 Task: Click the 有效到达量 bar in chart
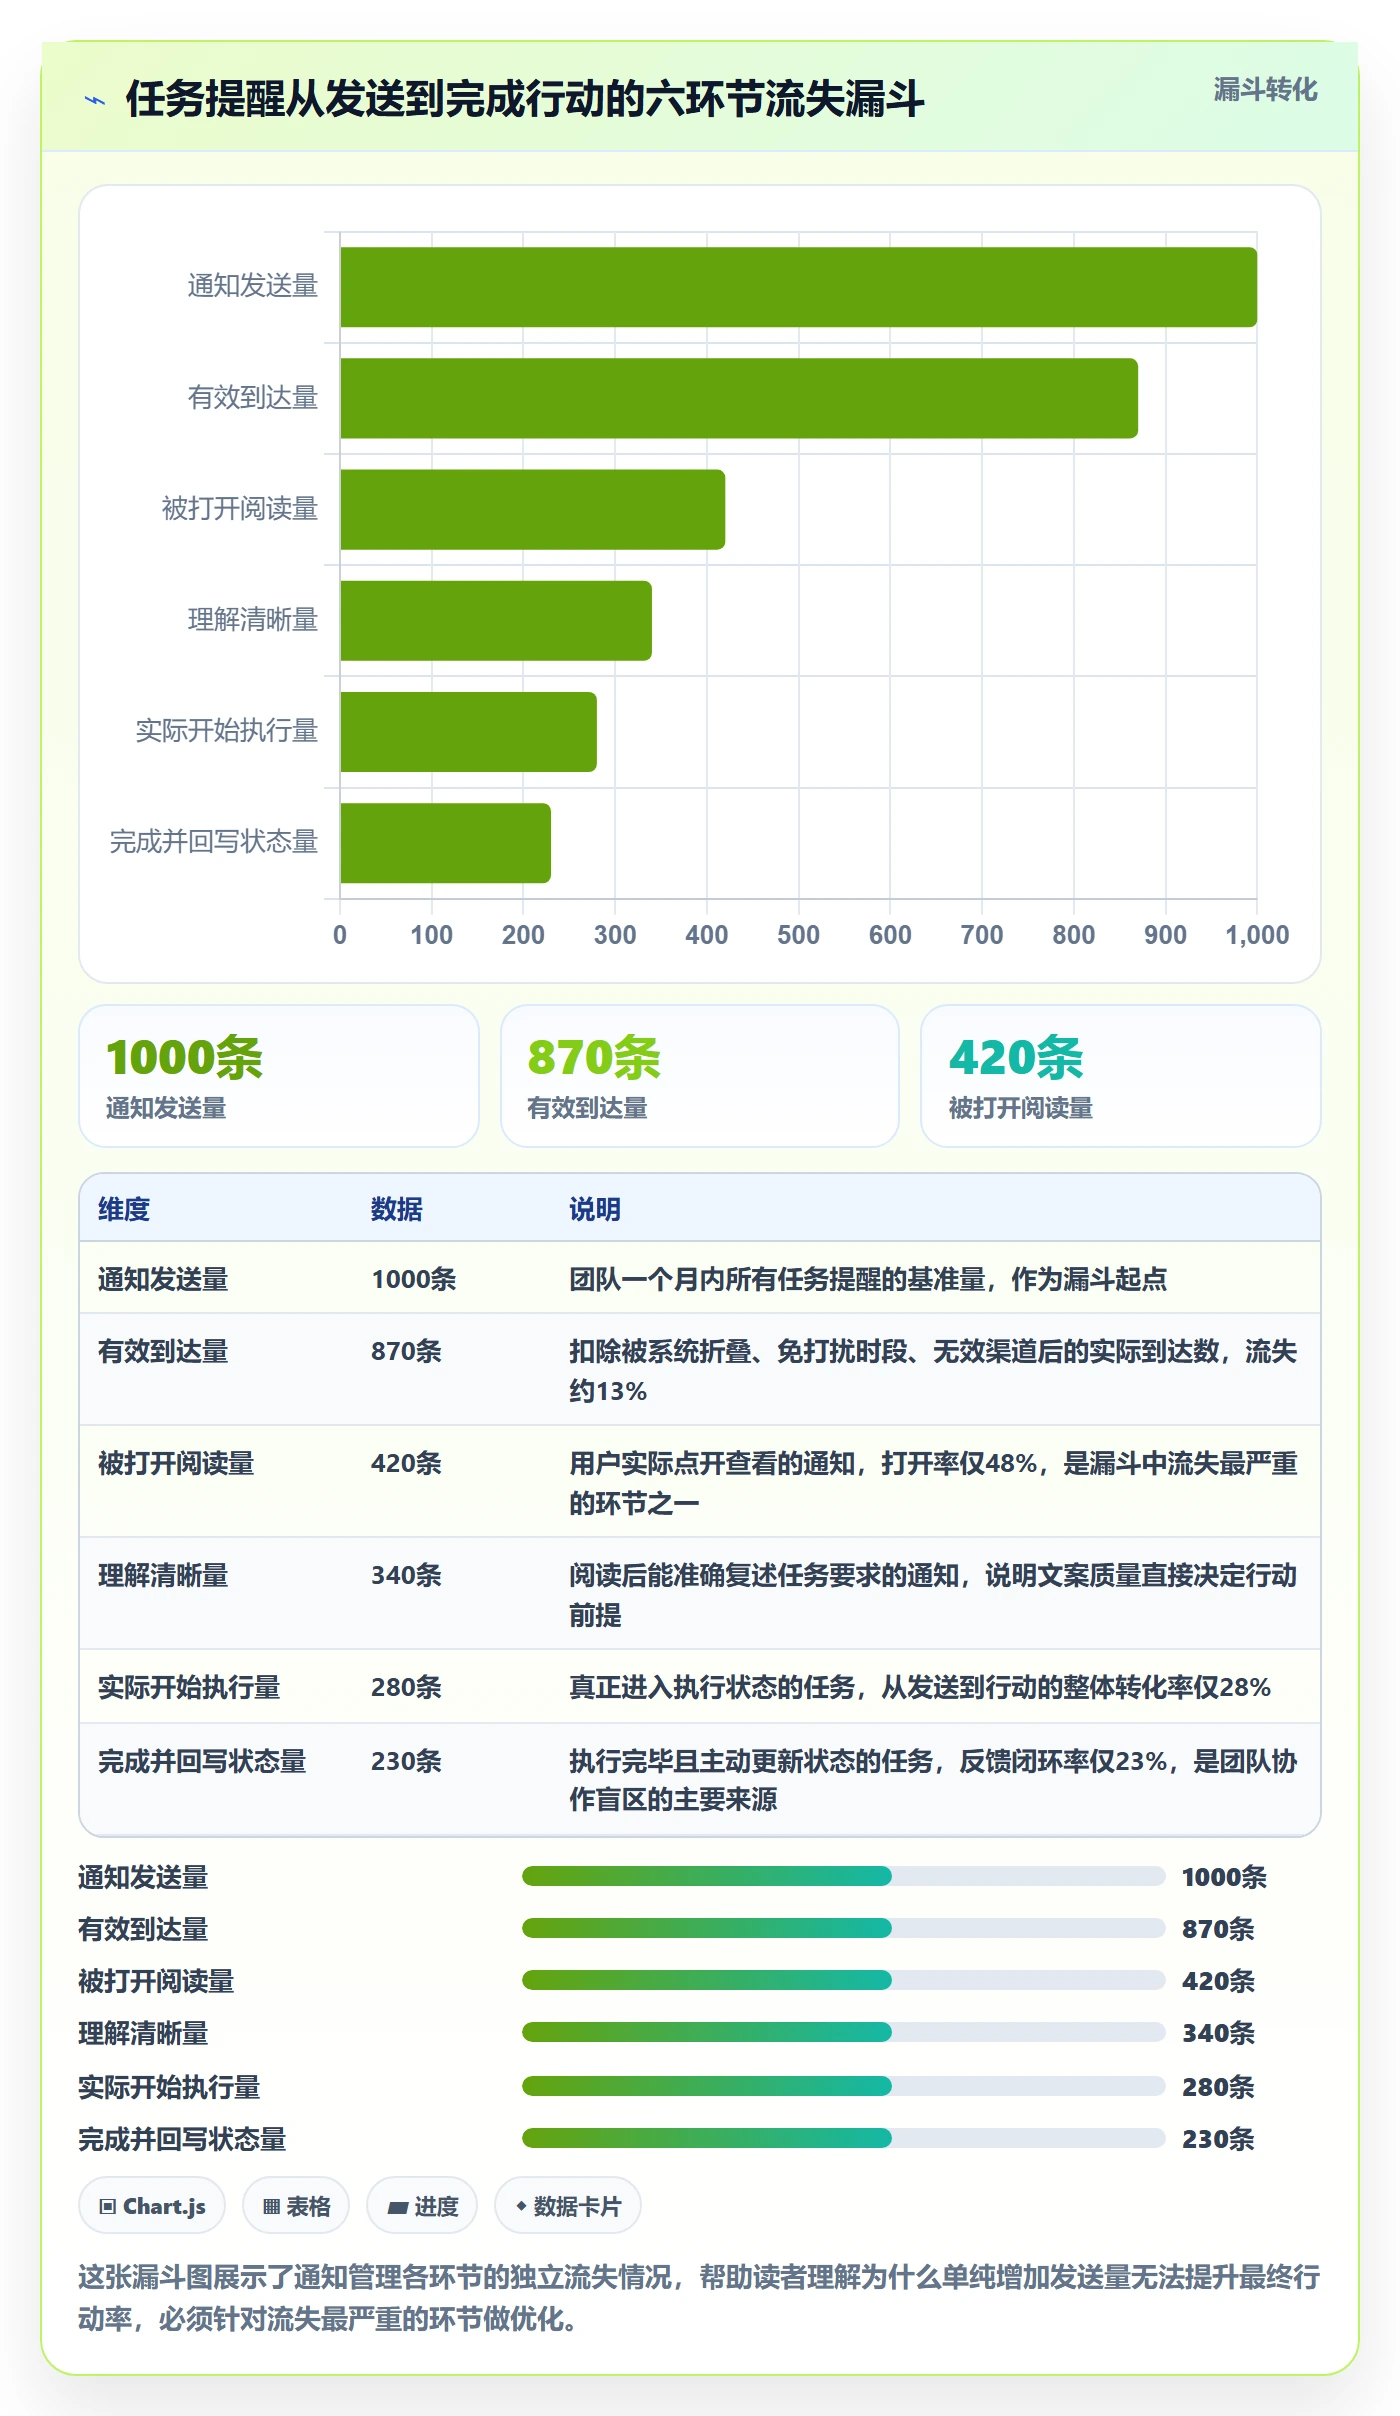click(x=739, y=398)
